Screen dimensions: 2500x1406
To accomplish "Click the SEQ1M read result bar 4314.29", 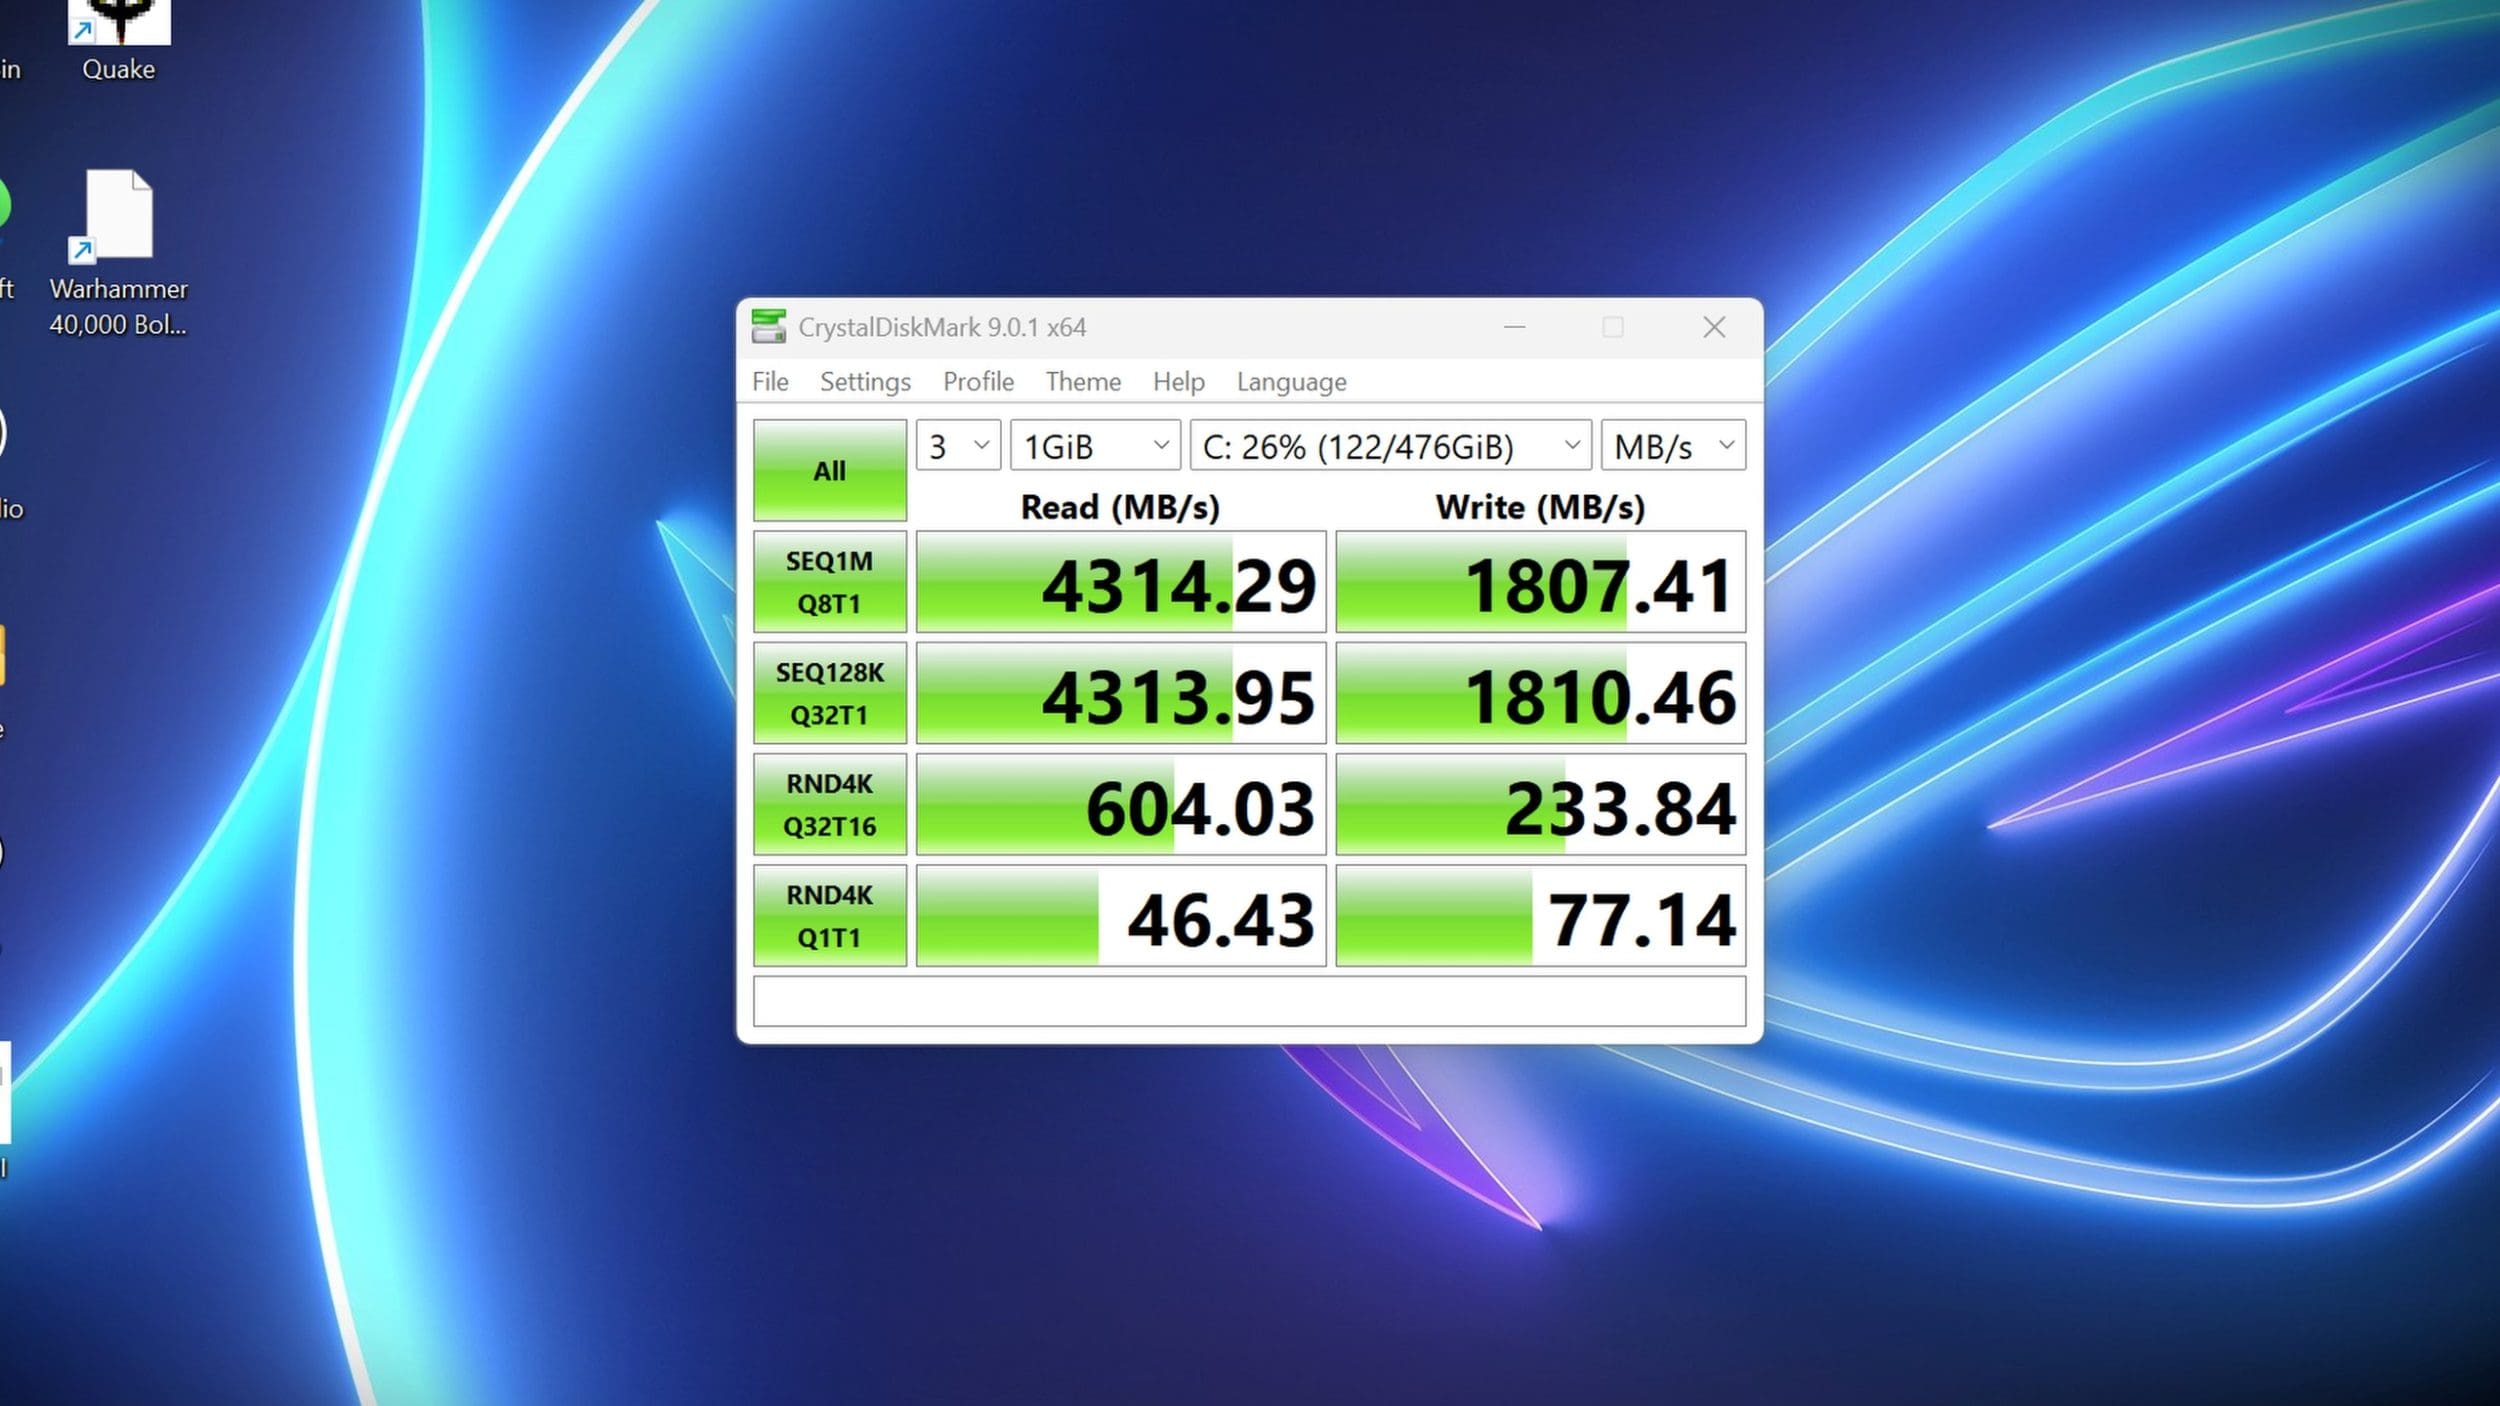I will tap(1121, 584).
